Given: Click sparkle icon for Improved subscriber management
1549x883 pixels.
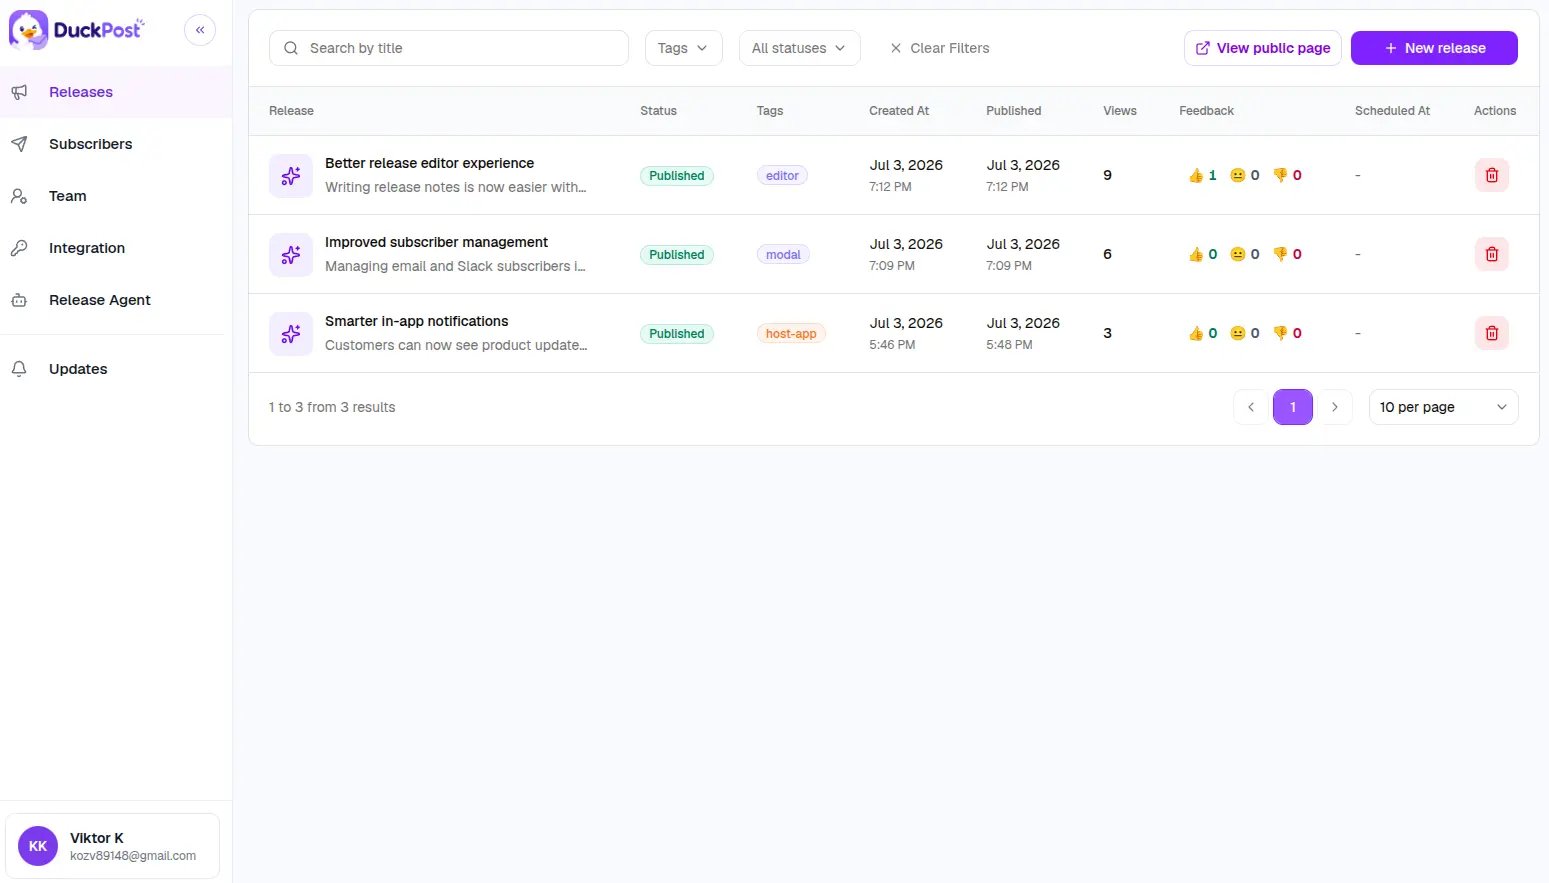Looking at the screenshot, I should pos(291,255).
